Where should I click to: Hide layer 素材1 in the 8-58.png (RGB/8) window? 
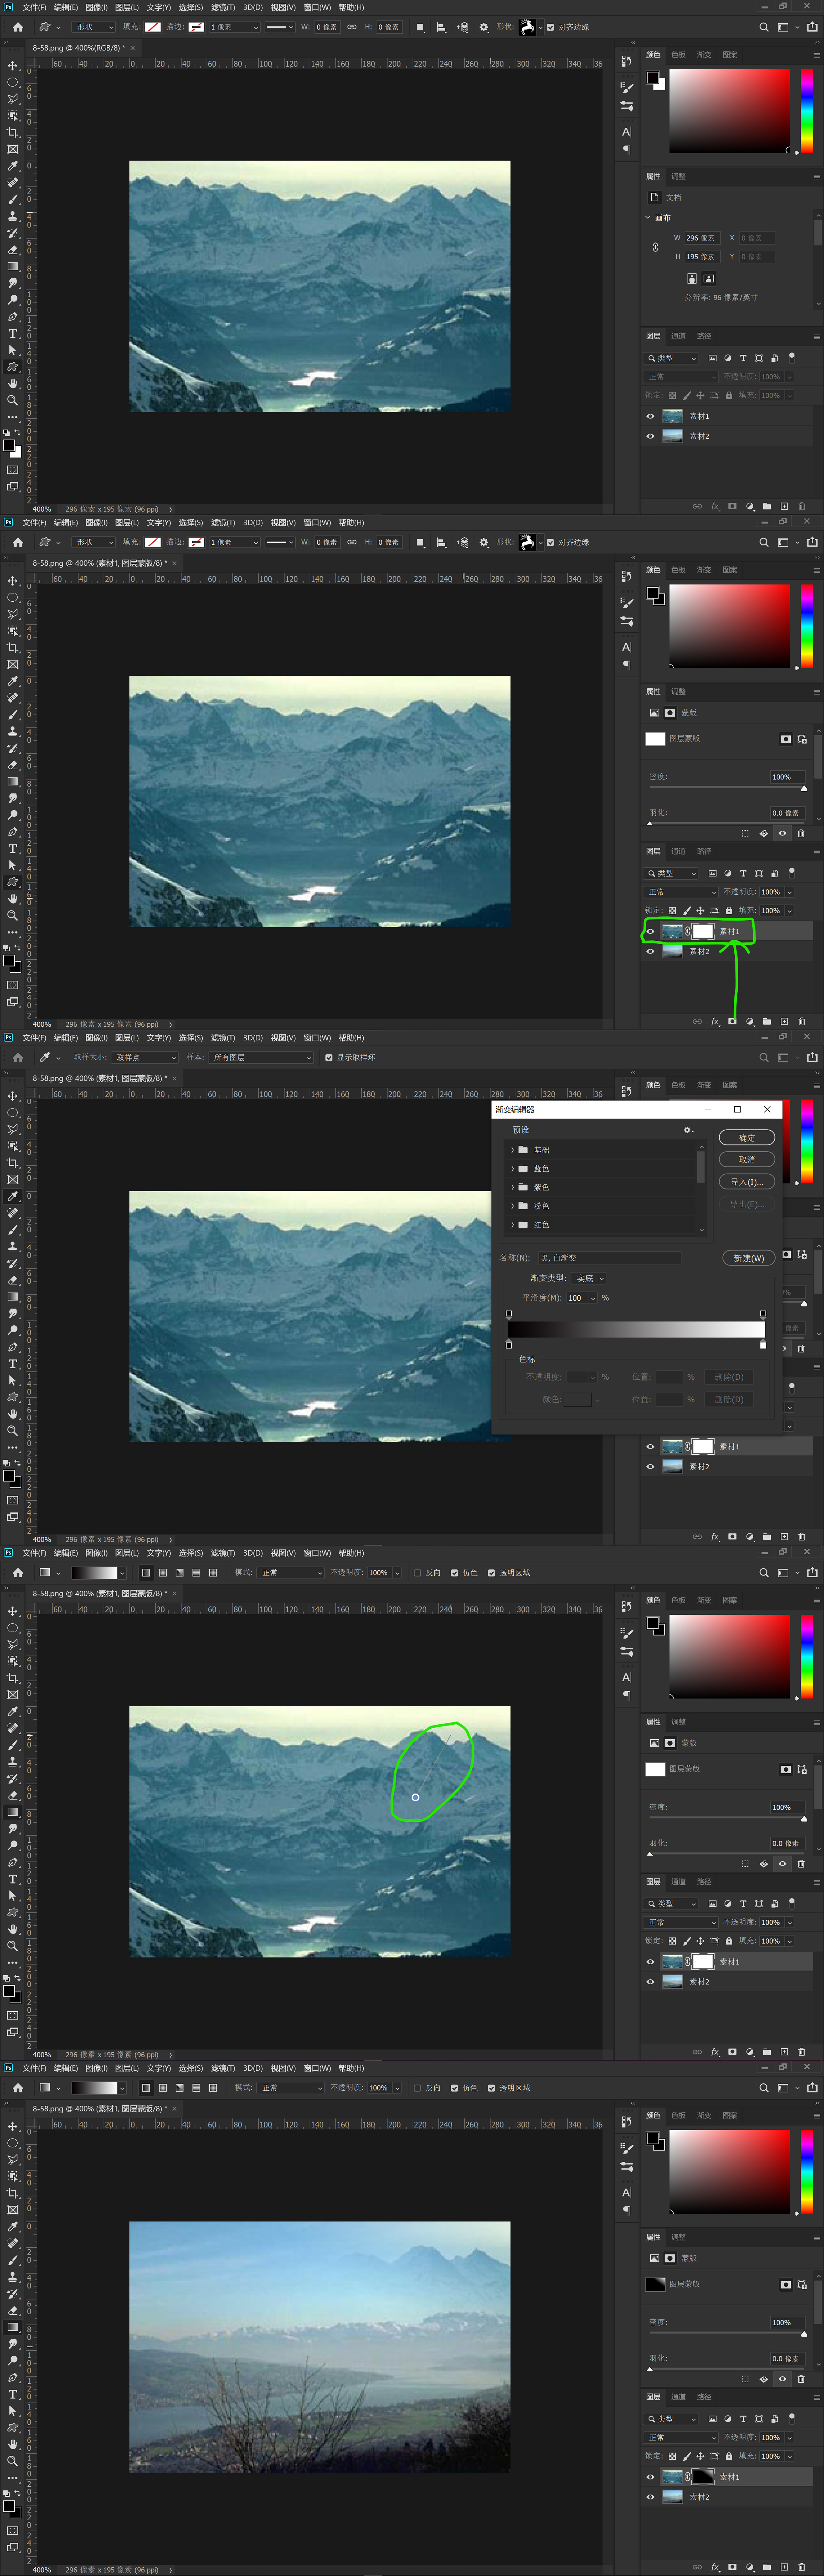650,416
